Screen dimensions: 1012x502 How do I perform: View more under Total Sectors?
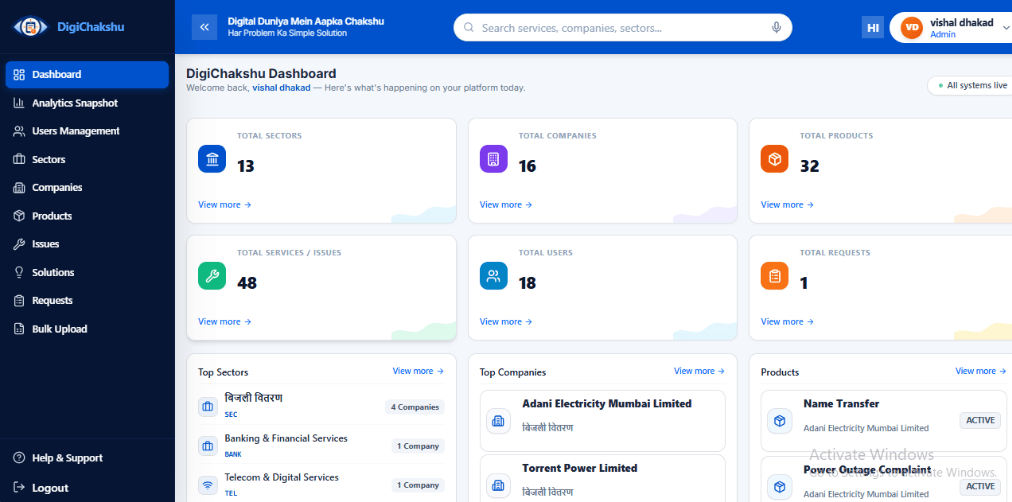(x=225, y=205)
